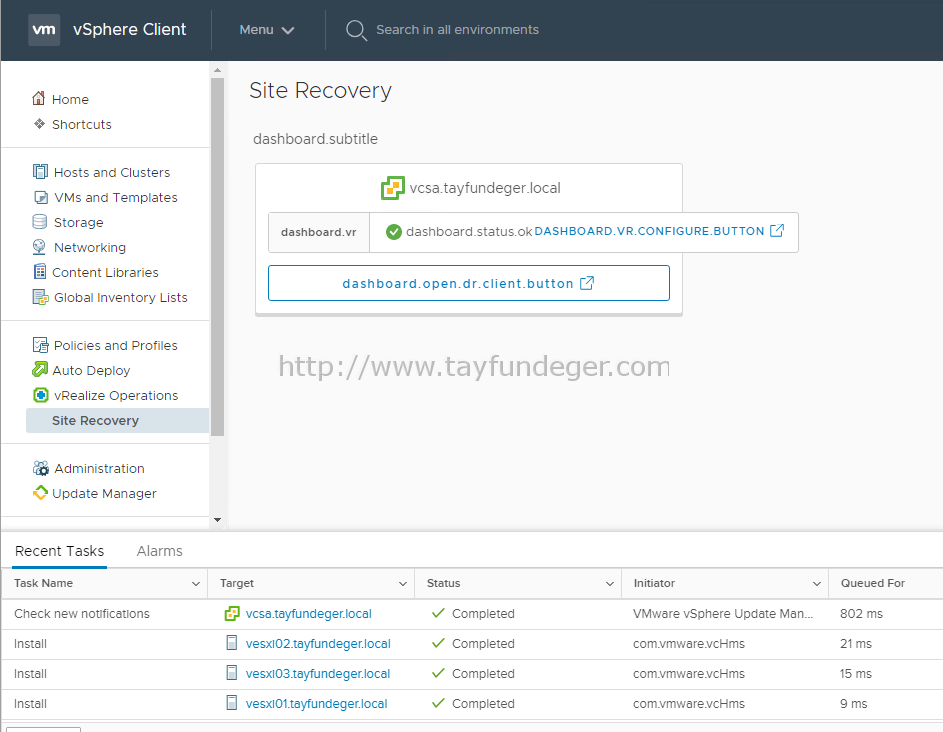Open vesxi03.tayfundeger.local target link
This screenshot has height=732, width=943.
(318, 674)
